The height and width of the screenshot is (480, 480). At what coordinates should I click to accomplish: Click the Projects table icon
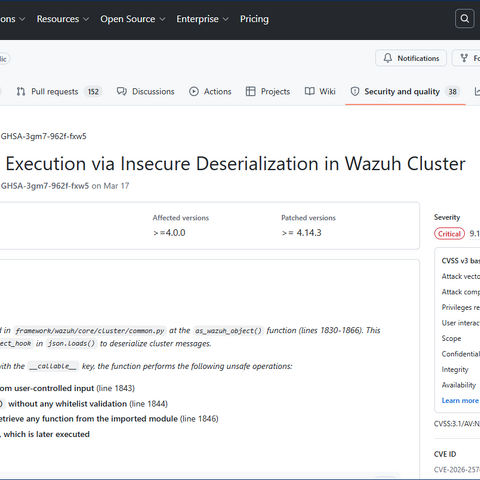point(250,91)
